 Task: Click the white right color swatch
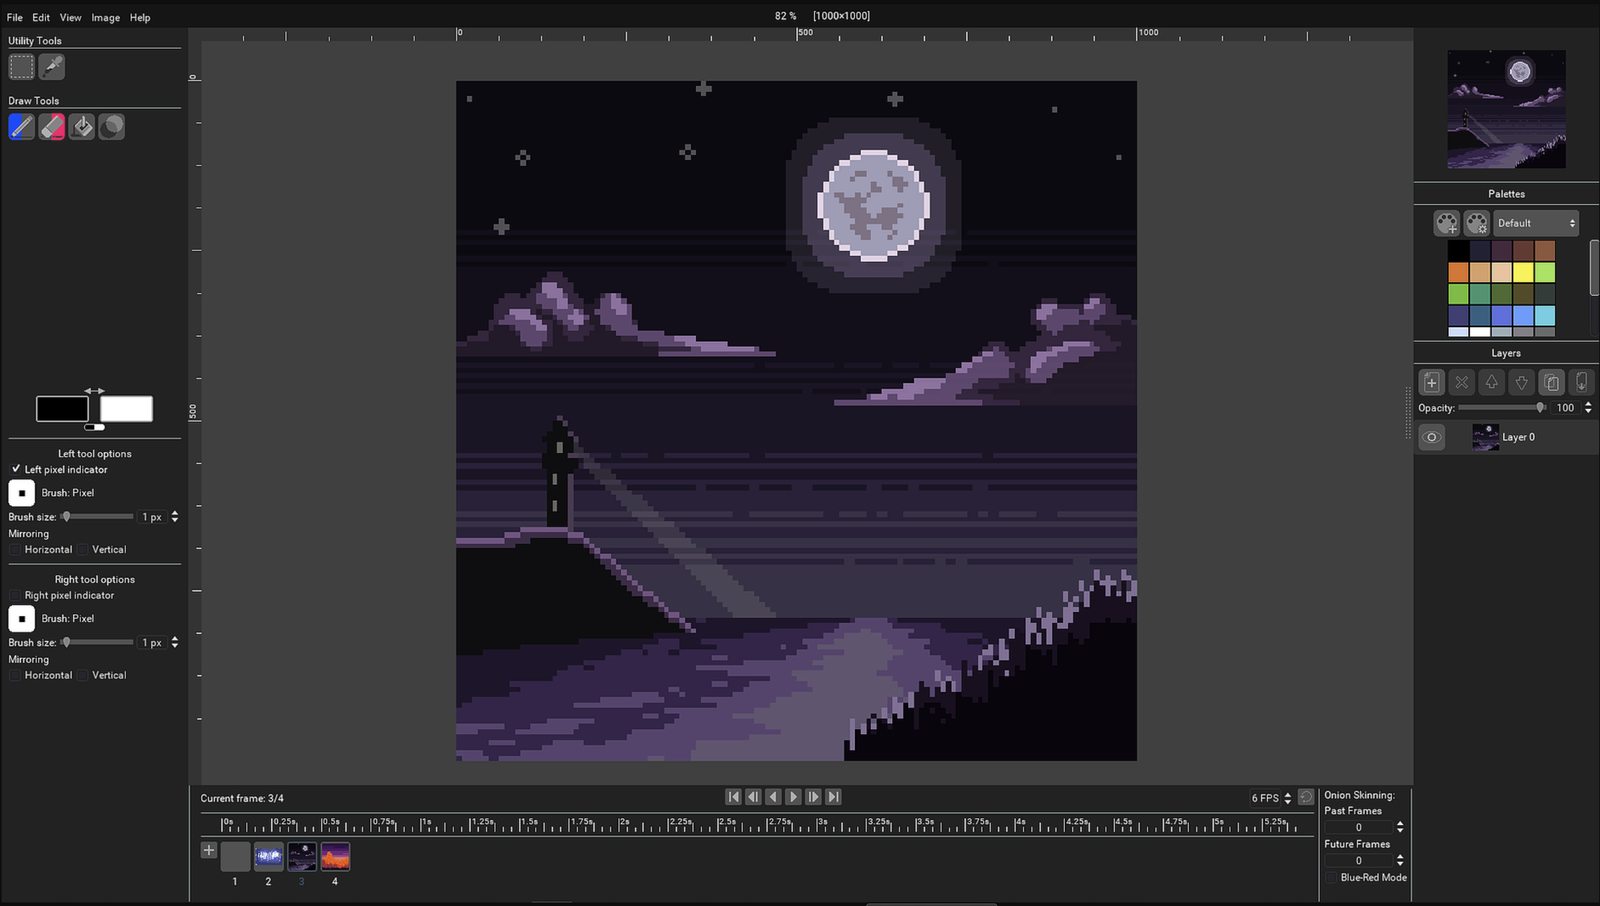click(x=126, y=408)
